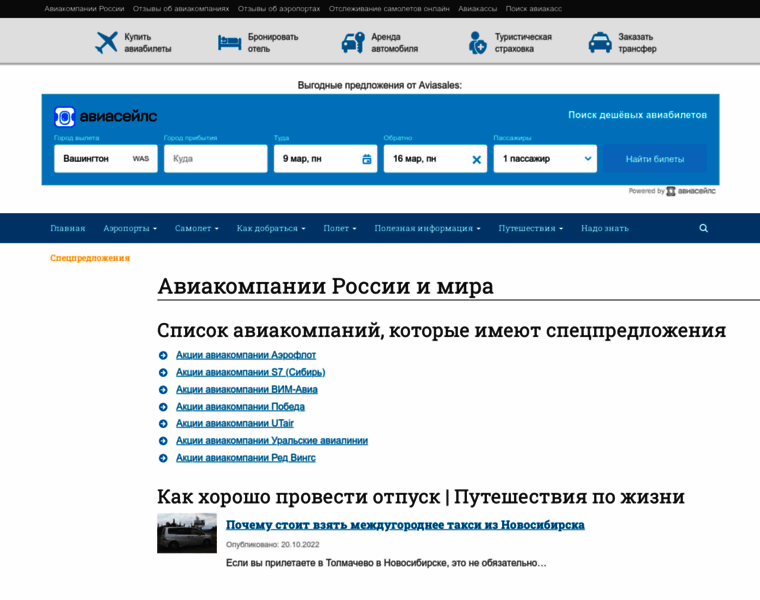Click the car rental icon
The width and height of the screenshot is (760, 600).
(353, 42)
